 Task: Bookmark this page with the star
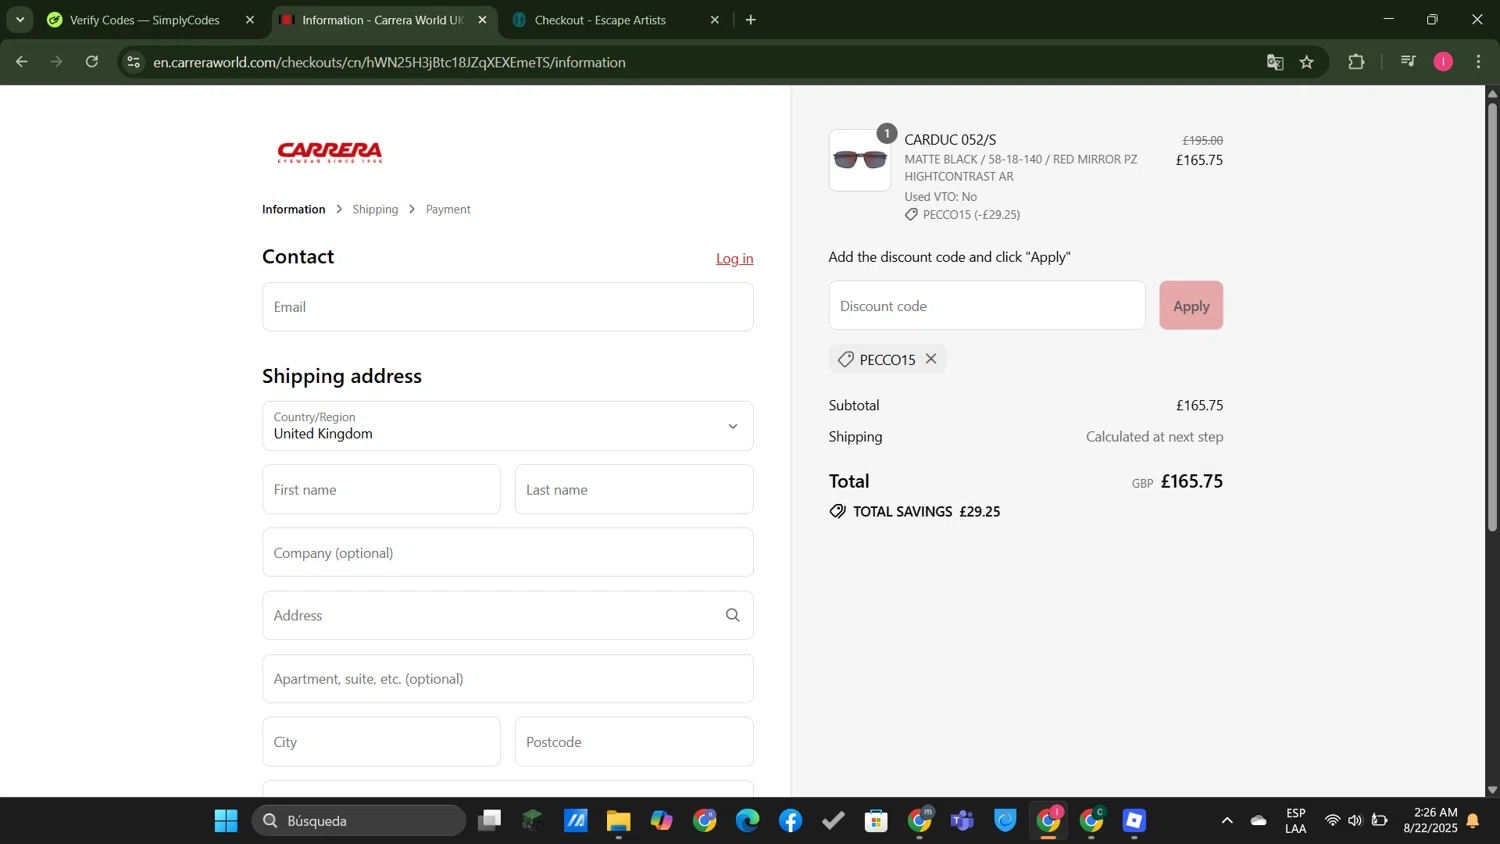(x=1307, y=62)
